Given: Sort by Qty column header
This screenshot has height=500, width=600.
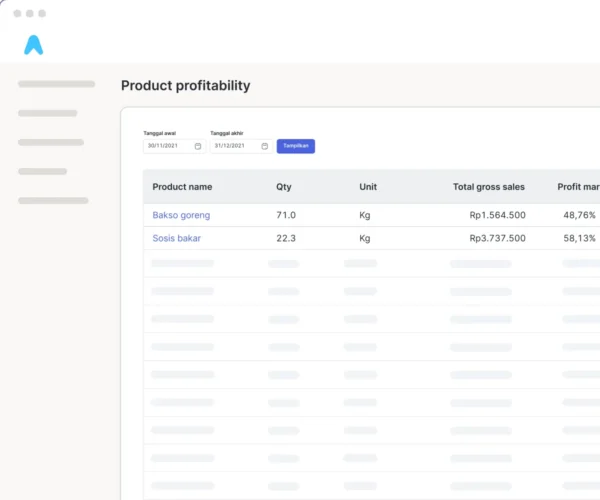Looking at the screenshot, I should 284,187.
